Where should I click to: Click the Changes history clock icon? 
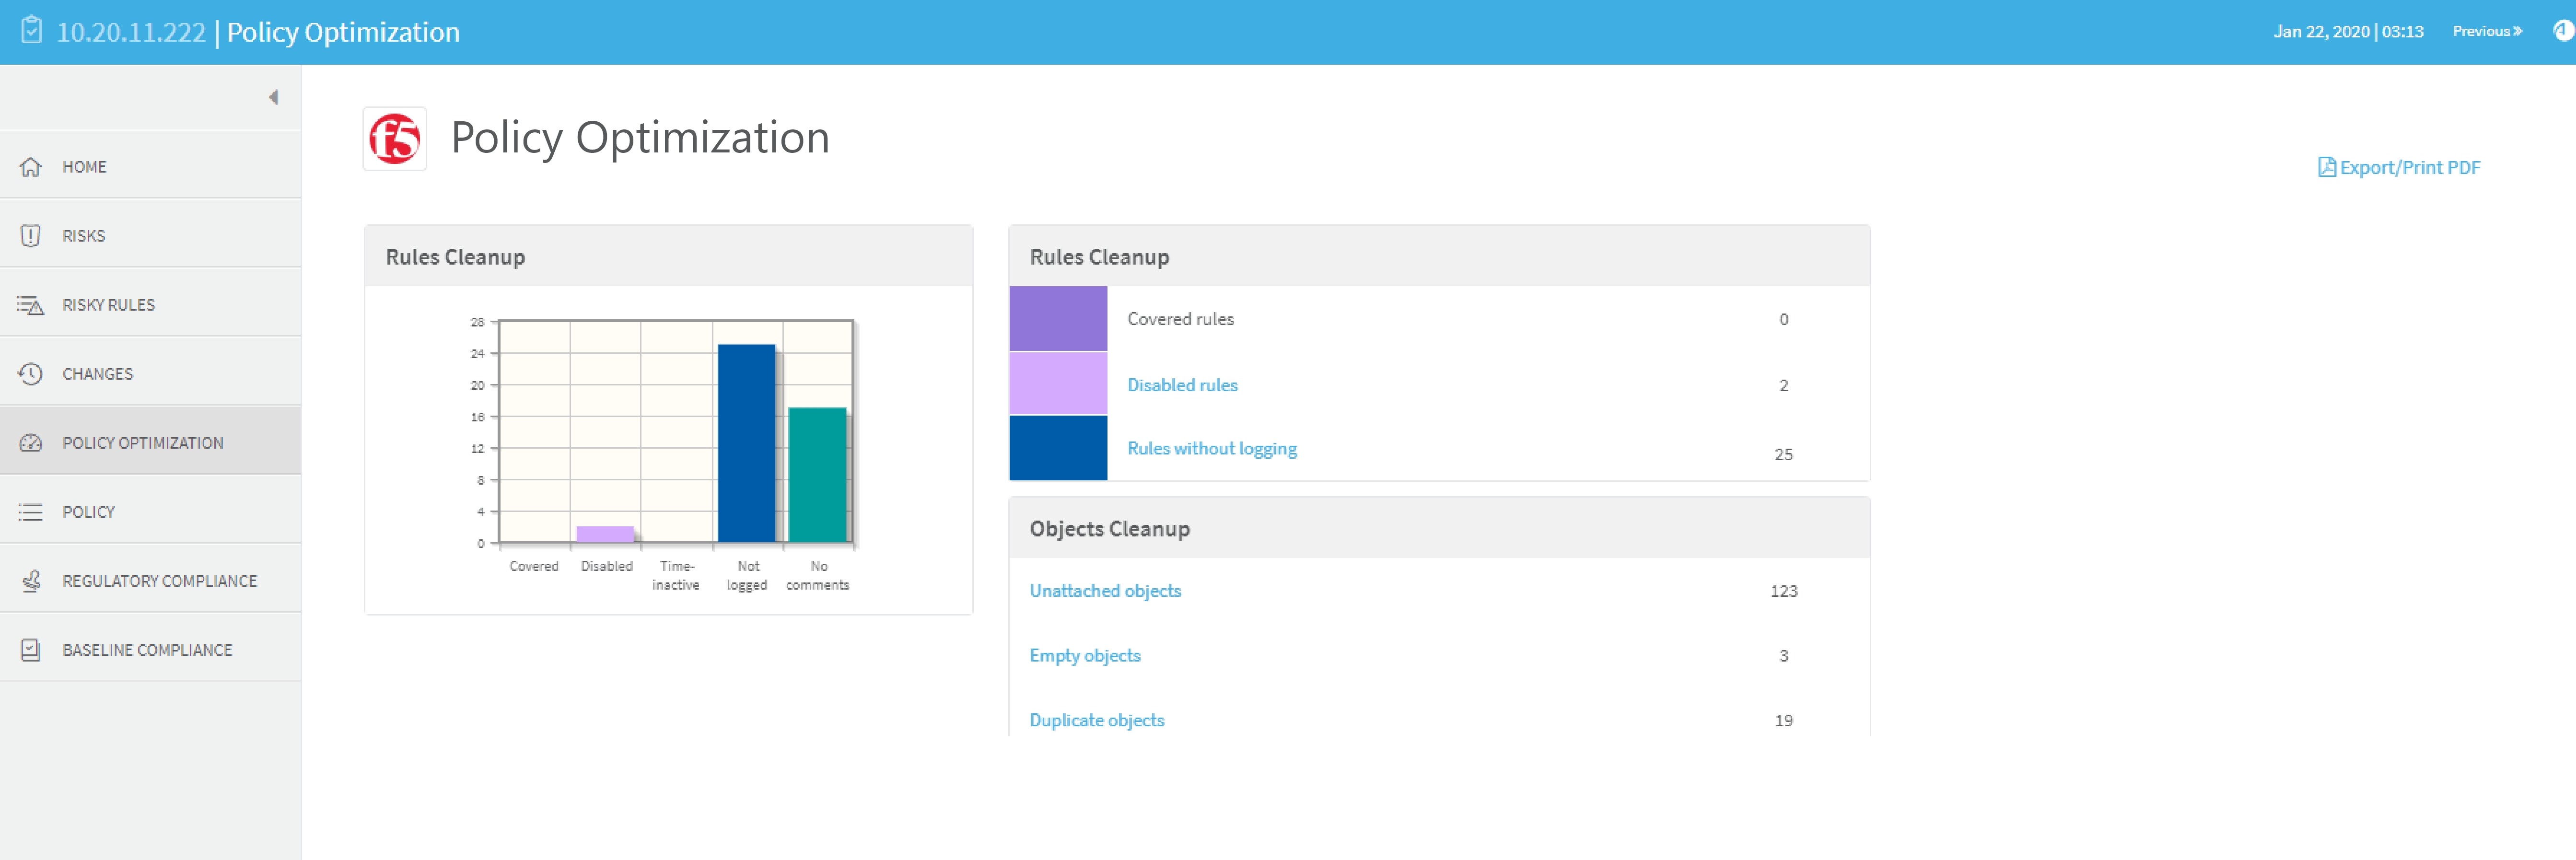[x=31, y=374]
